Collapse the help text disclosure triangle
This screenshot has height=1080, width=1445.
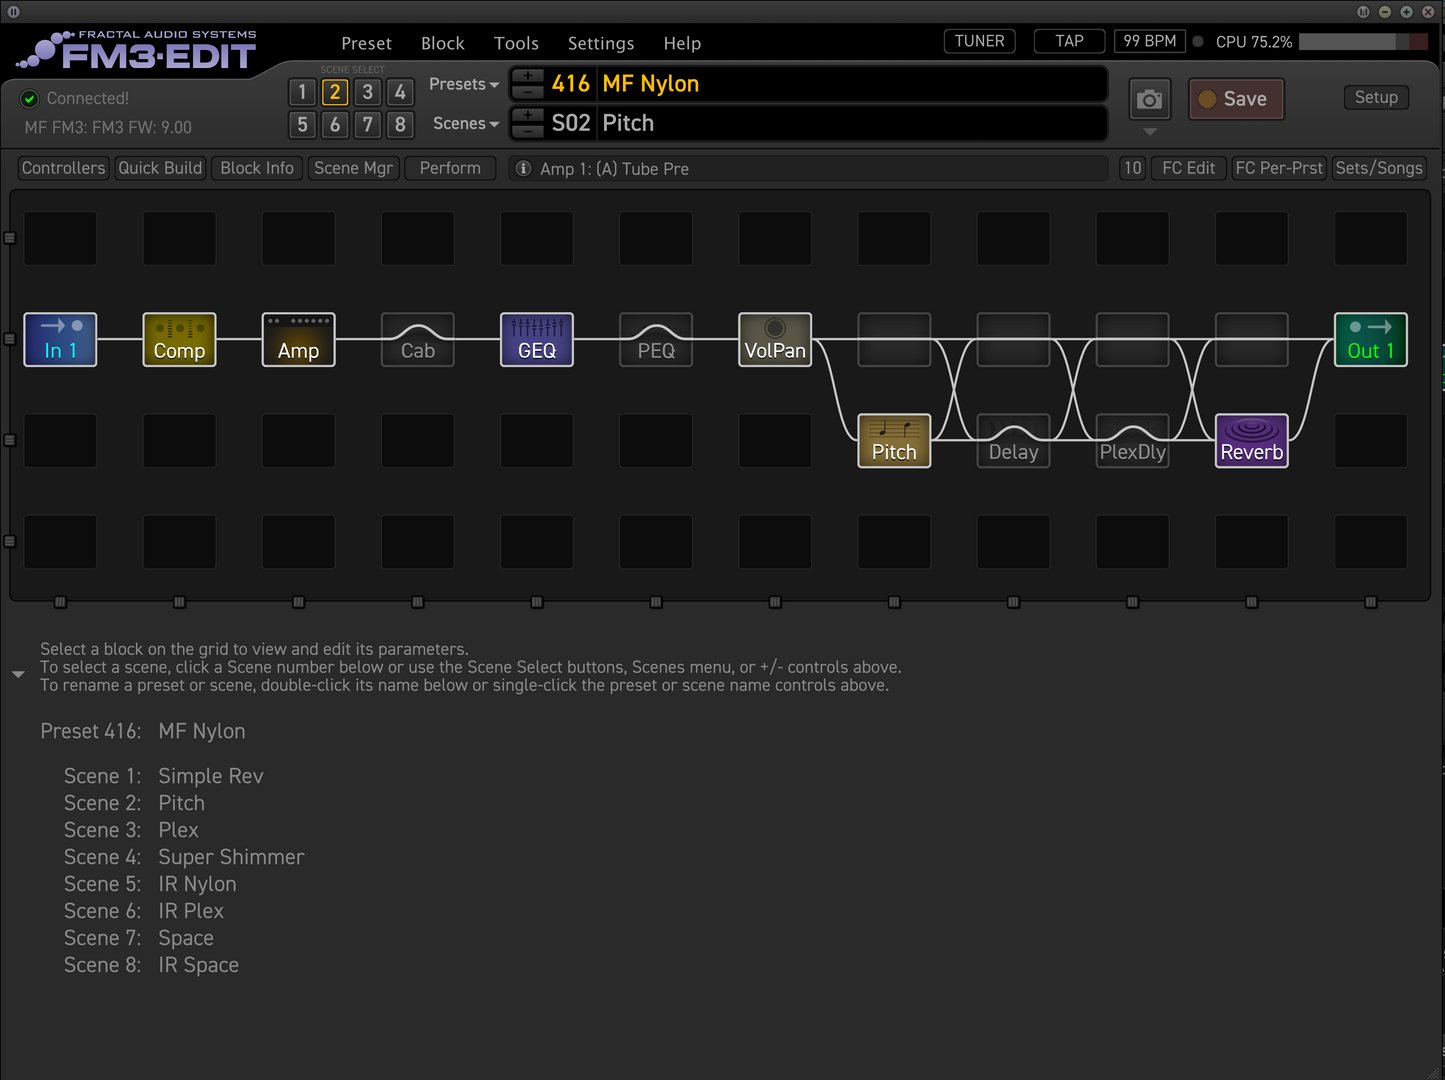(18, 675)
